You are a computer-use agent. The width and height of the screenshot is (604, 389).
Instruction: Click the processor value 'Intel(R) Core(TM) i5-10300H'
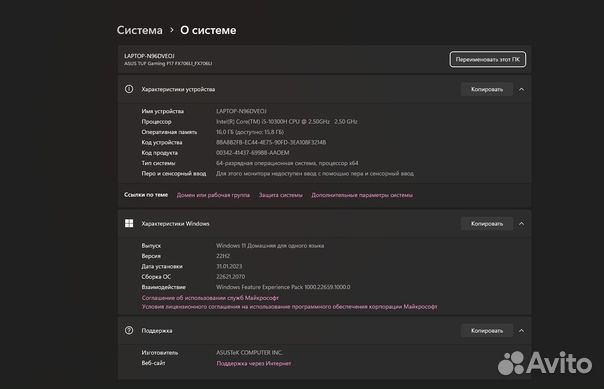pos(287,122)
